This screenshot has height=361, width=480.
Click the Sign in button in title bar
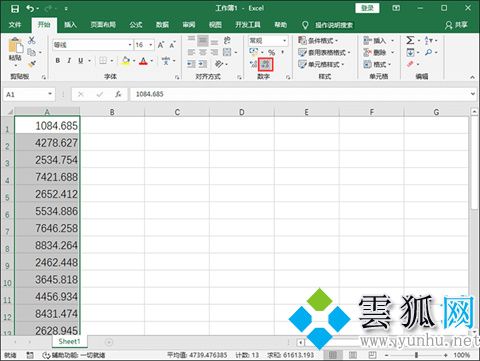click(x=367, y=8)
